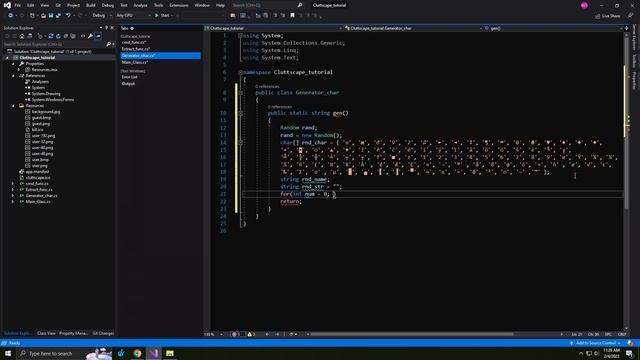Switch to Git Changes tab
The image size is (640, 360).
[x=103, y=333]
